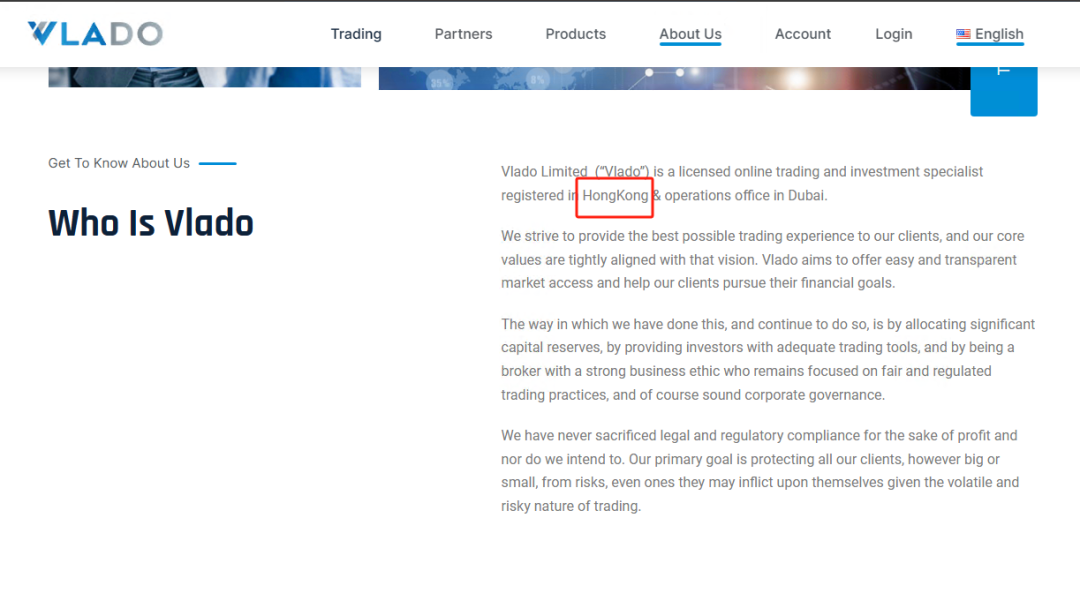The image size is (1080, 608).
Task: Open the Partners menu
Action: pyautogui.click(x=464, y=34)
